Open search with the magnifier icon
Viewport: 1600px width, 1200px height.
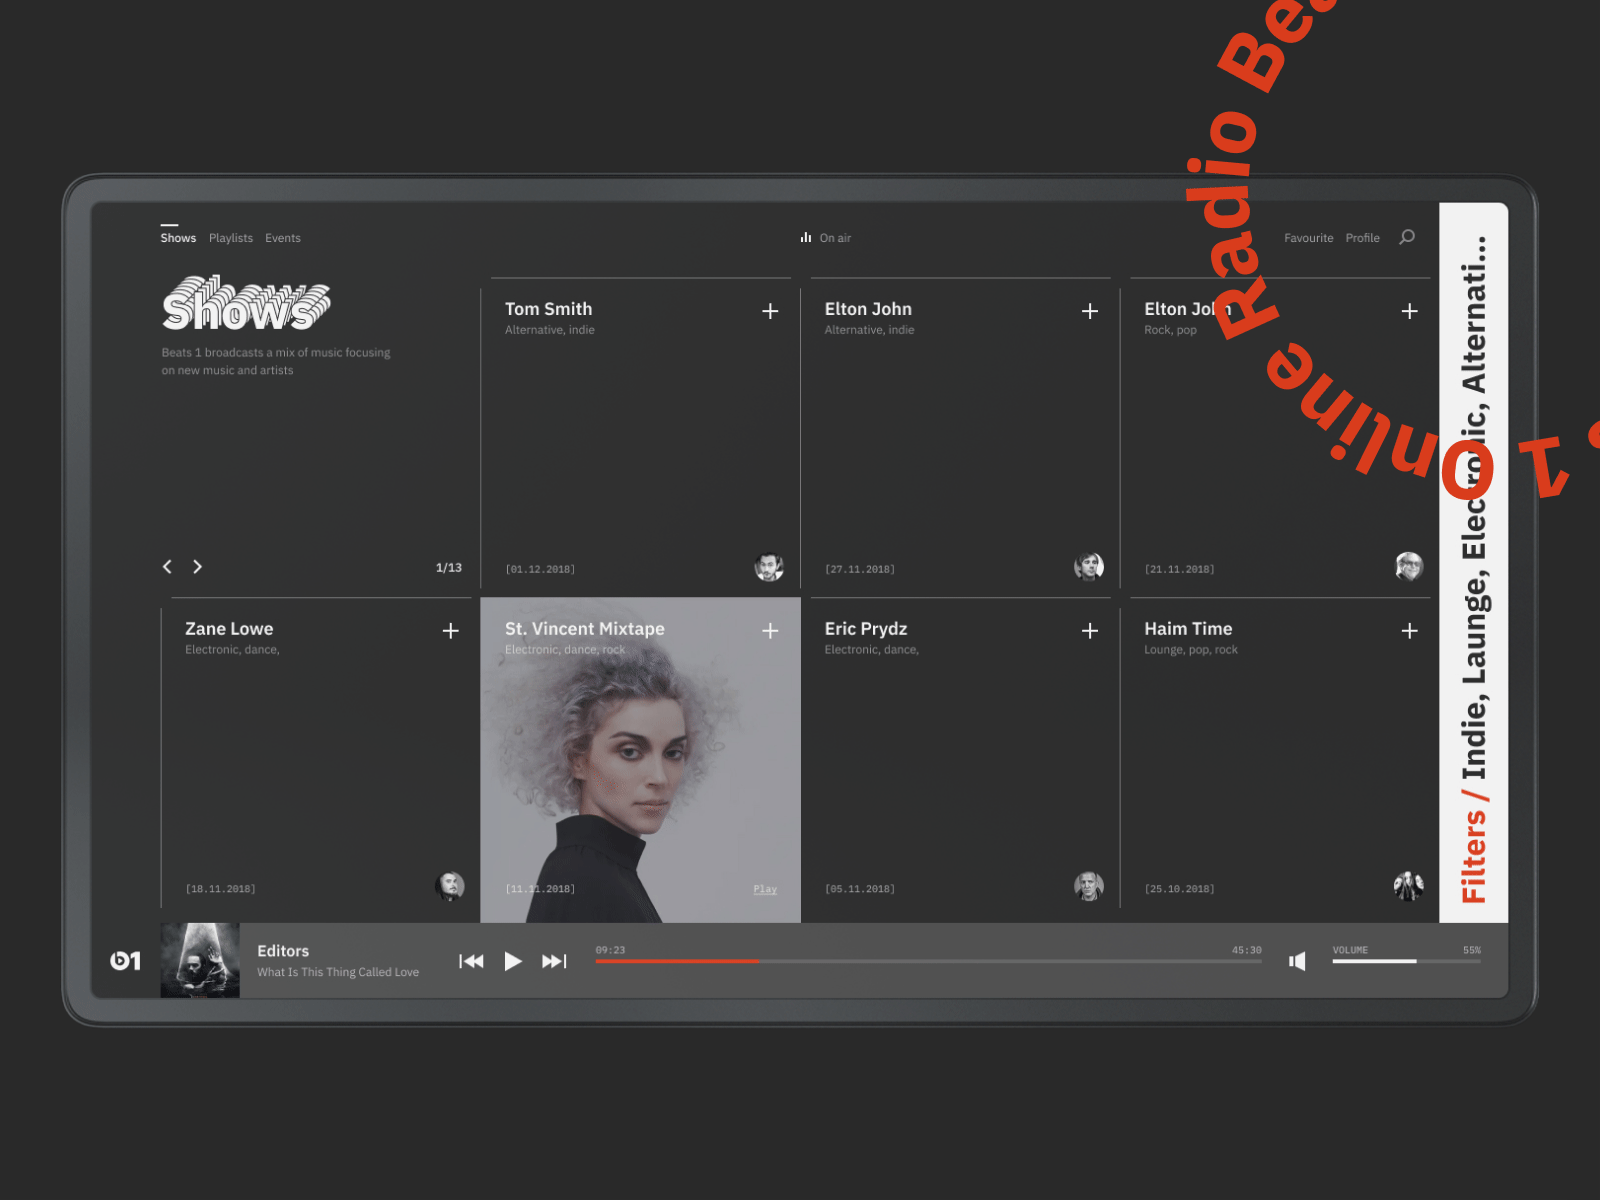[x=1407, y=237]
